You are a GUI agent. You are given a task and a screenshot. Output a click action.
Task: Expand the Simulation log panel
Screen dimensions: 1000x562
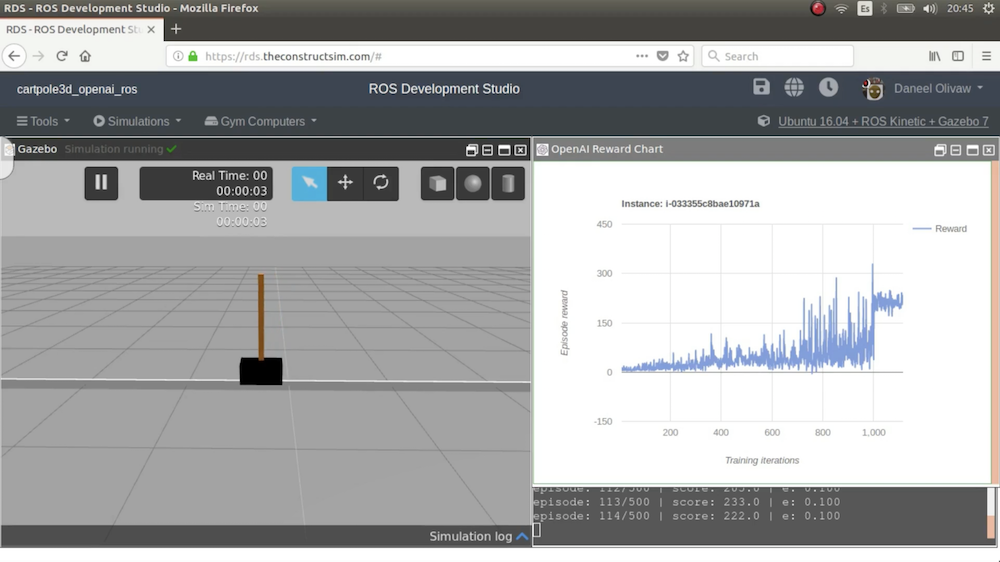pyautogui.click(x=479, y=536)
